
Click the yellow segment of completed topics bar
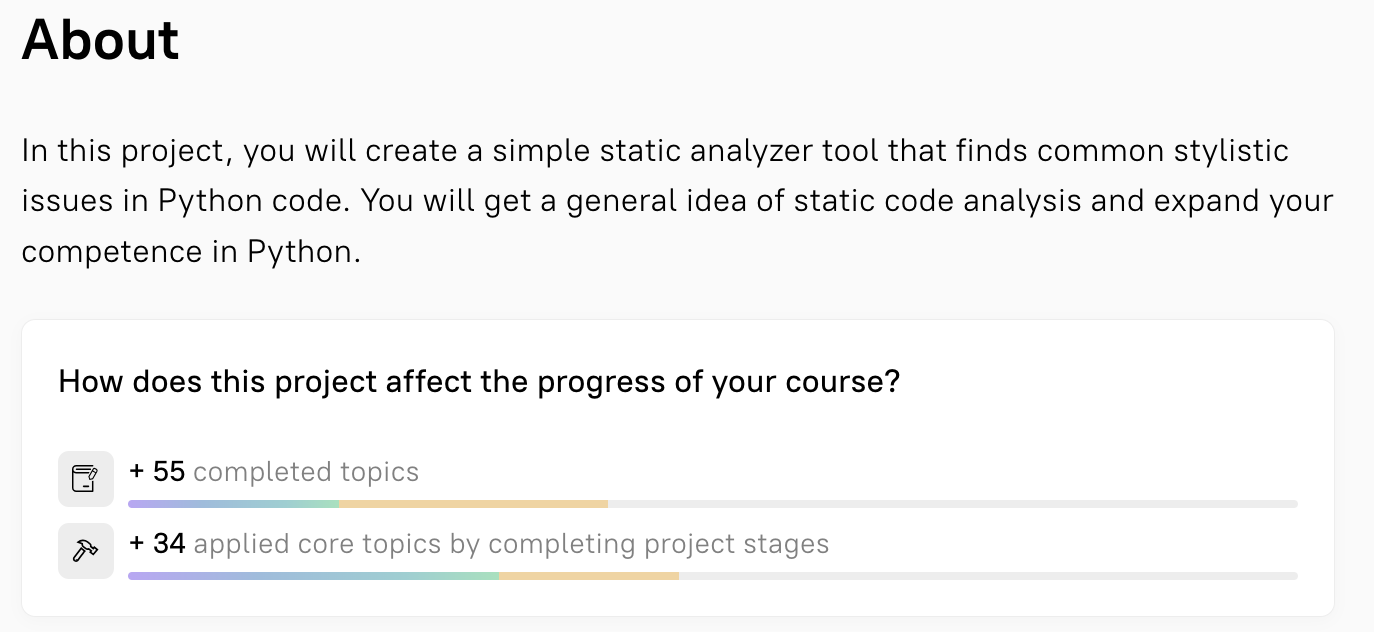click(x=474, y=504)
